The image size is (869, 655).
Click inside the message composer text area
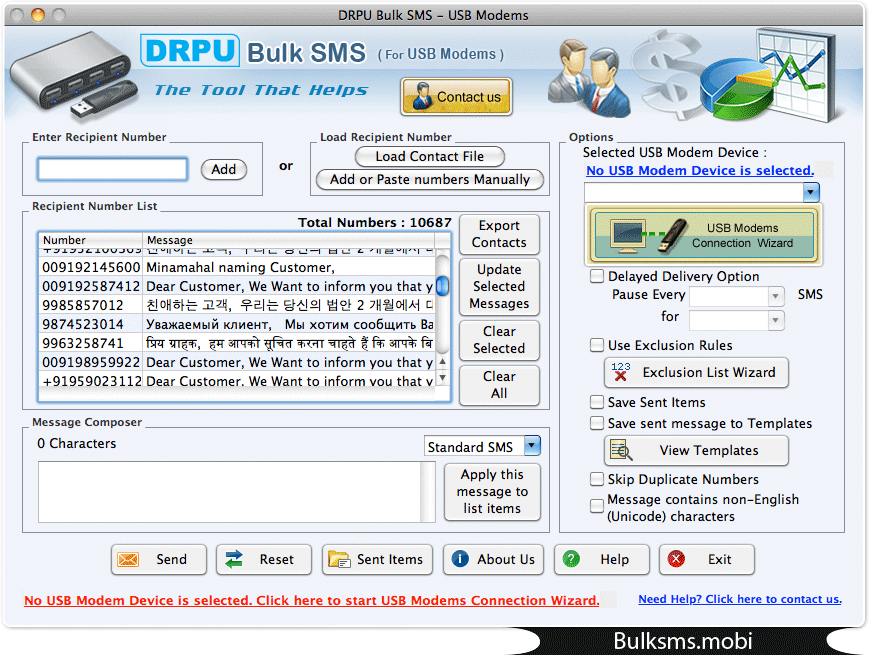click(x=230, y=492)
